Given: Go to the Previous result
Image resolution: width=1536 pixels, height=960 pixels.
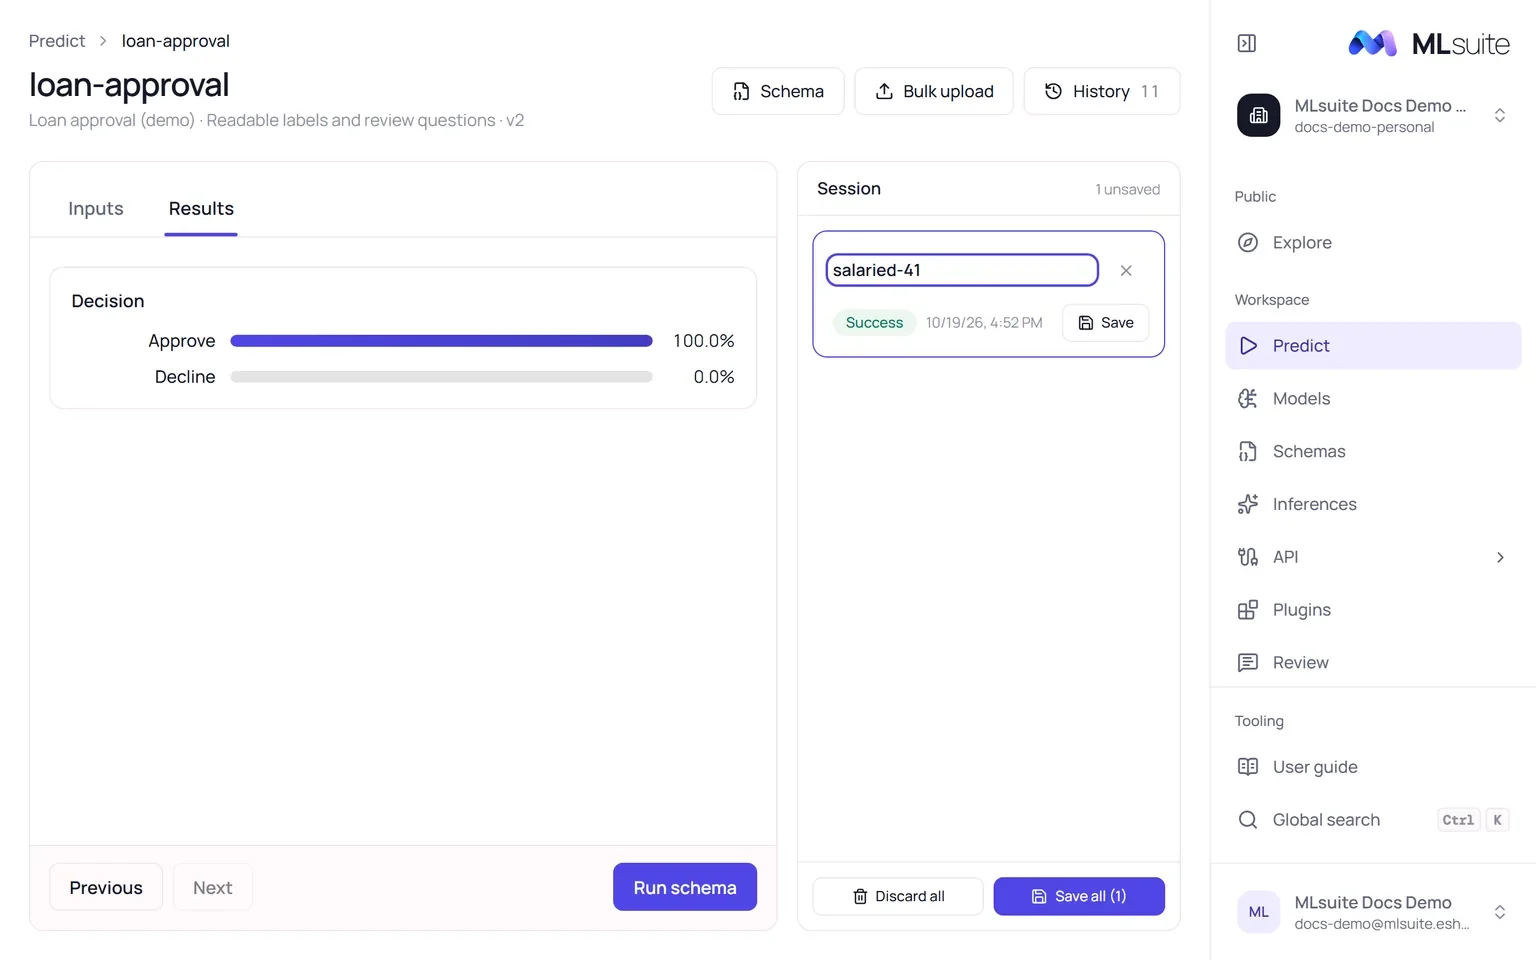Looking at the screenshot, I should pyautogui.click(x=106, y=887).
